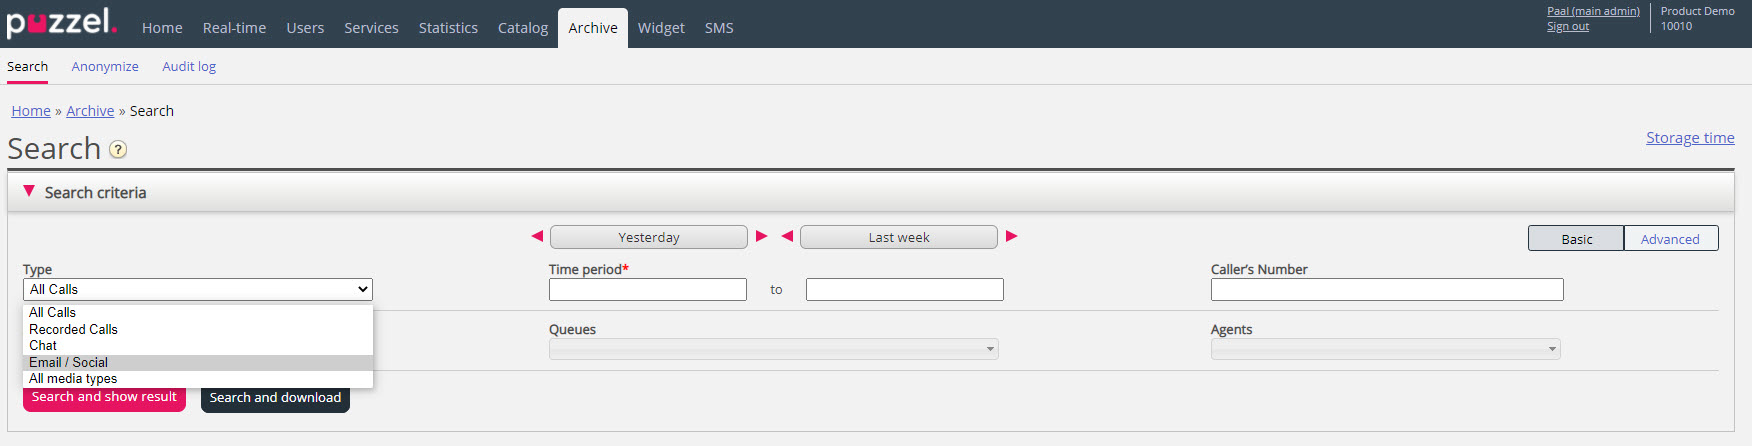Click the Puzzel logo

tap(62, 23)
